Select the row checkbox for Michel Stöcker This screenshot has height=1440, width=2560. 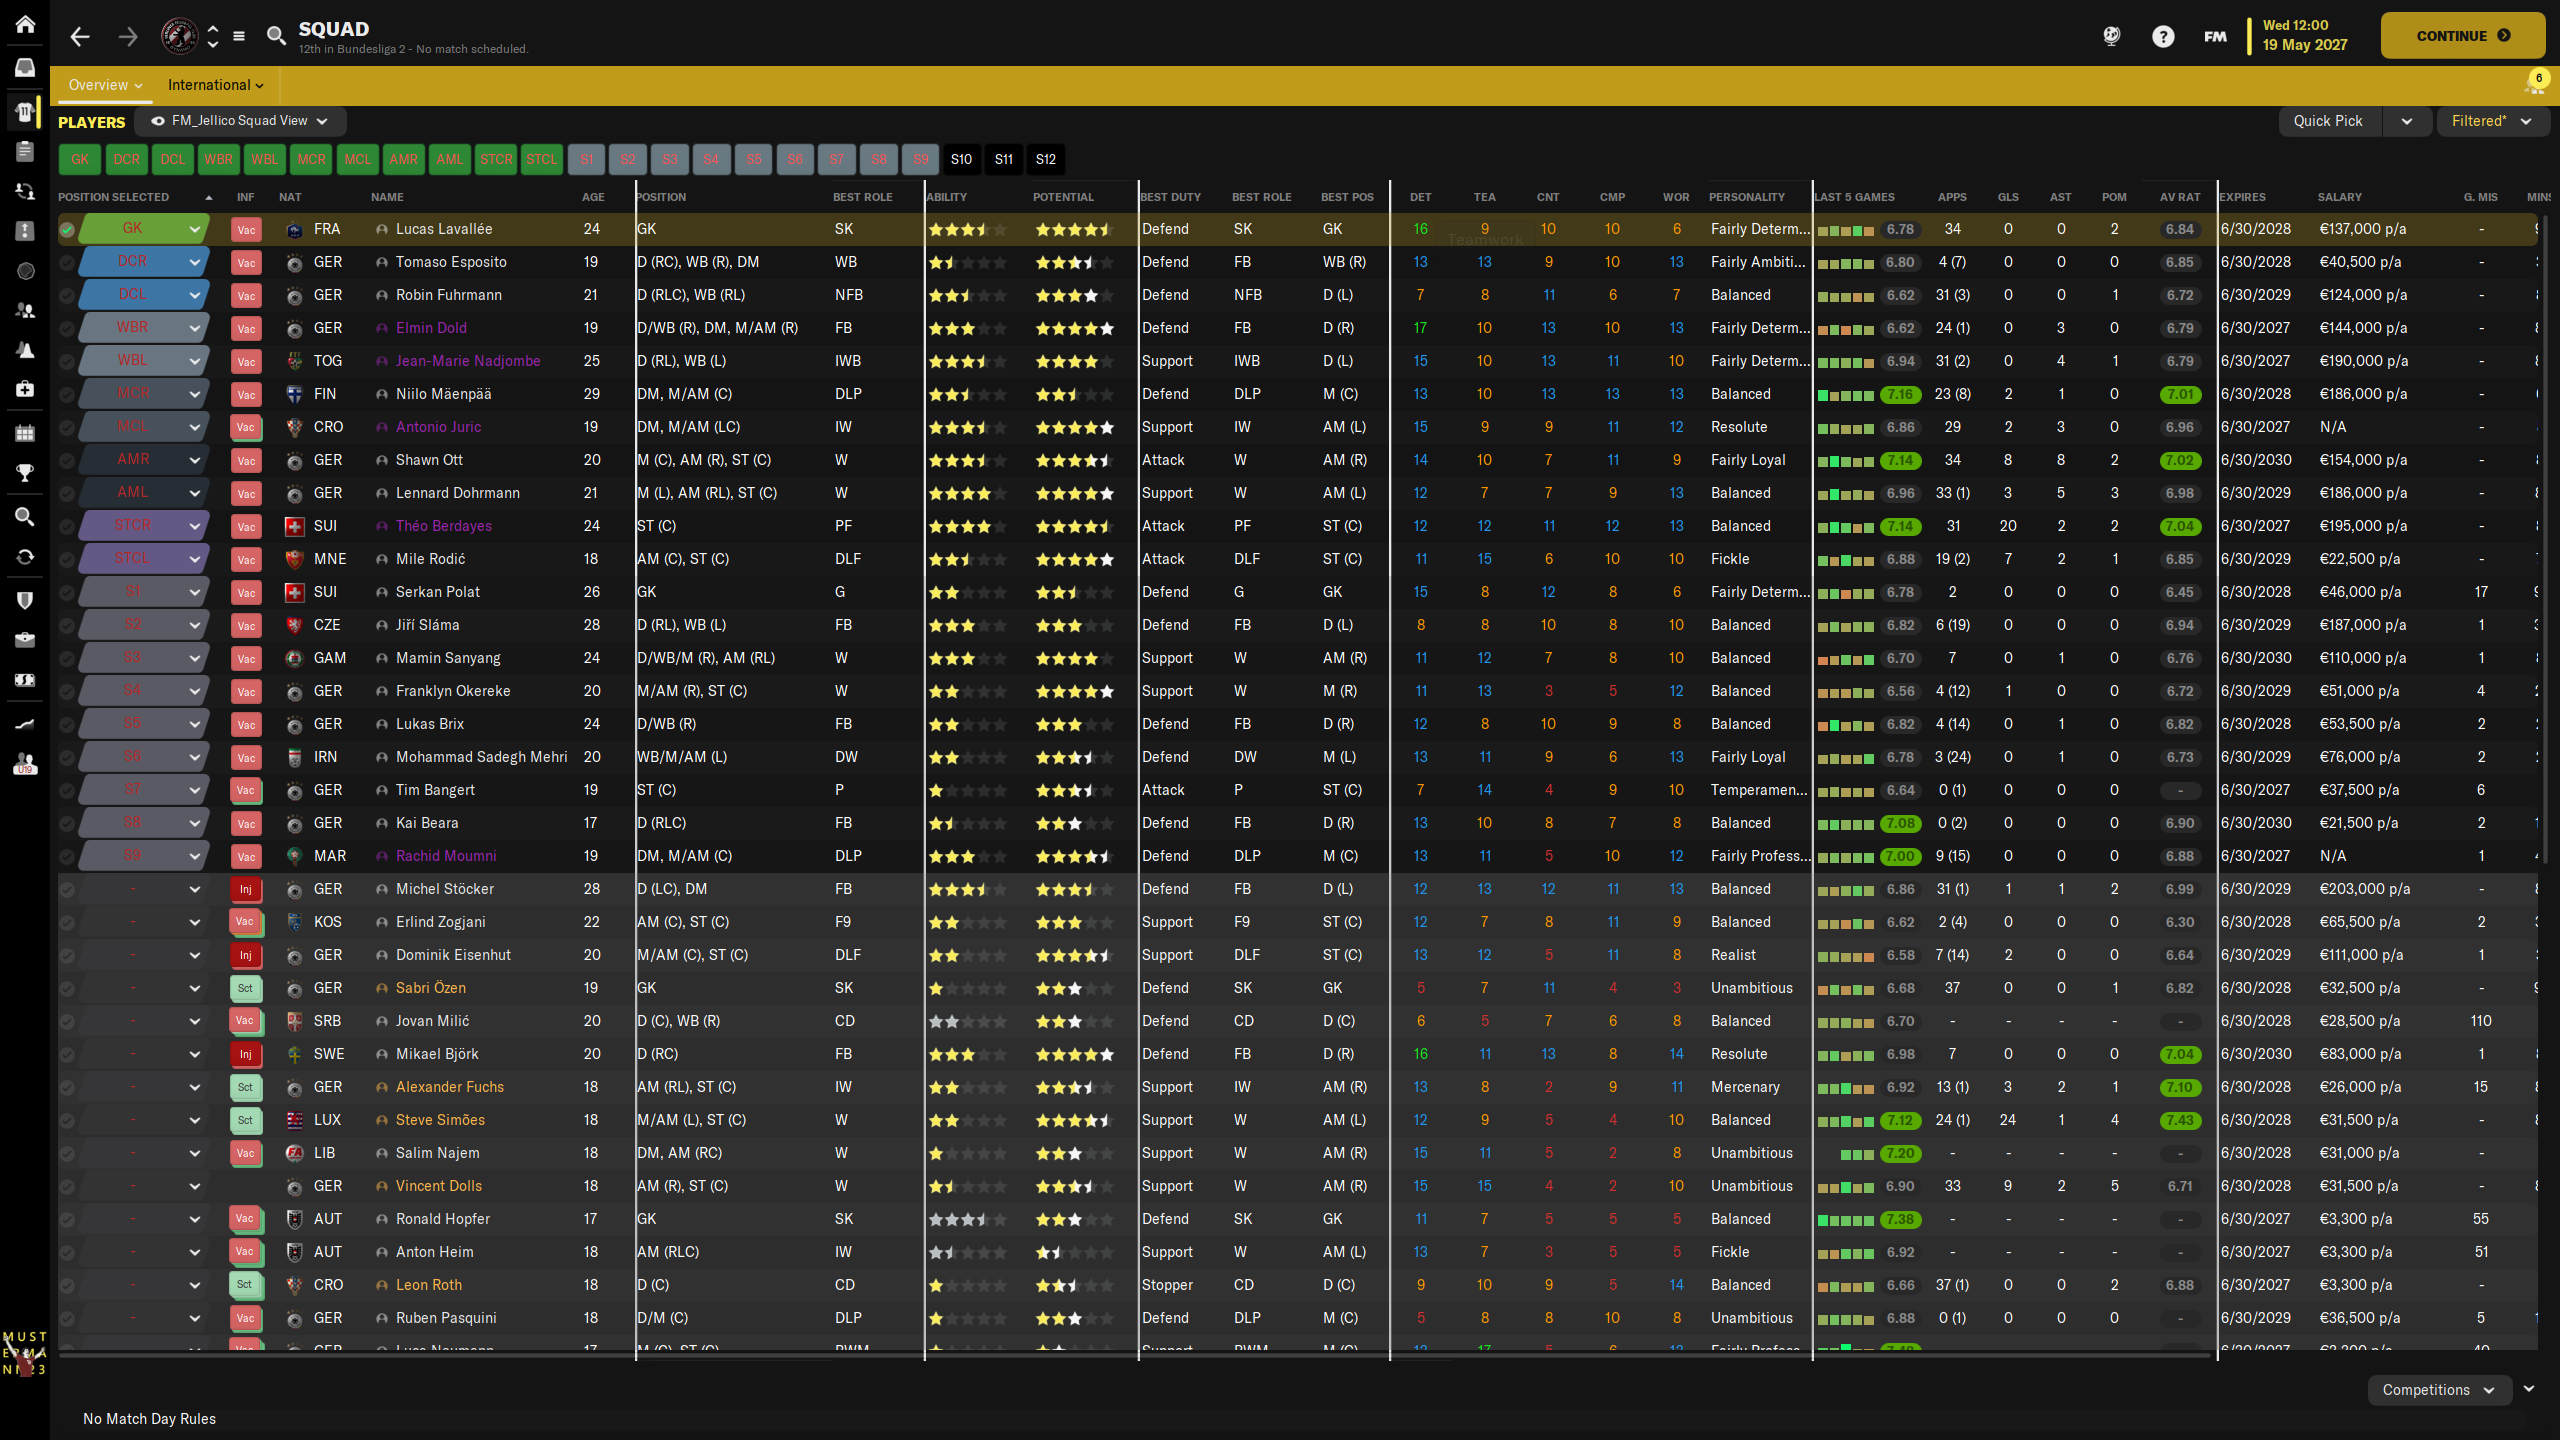point(67,890)
